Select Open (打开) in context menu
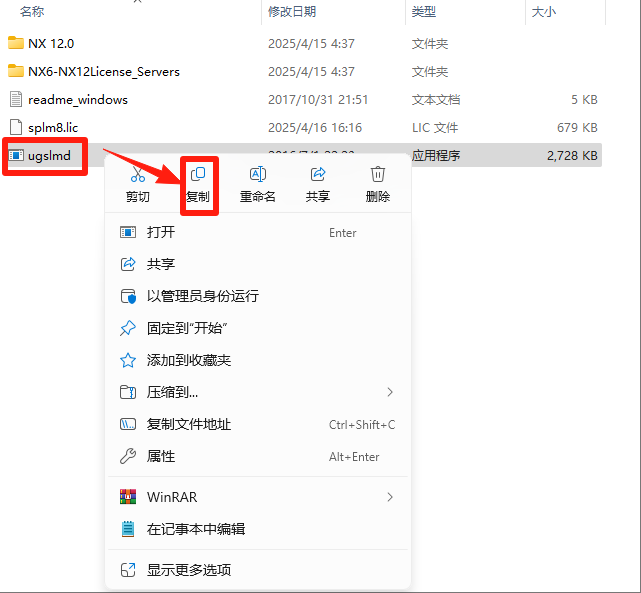The width and height of the screenshot is (641, 593). (160, 232)
